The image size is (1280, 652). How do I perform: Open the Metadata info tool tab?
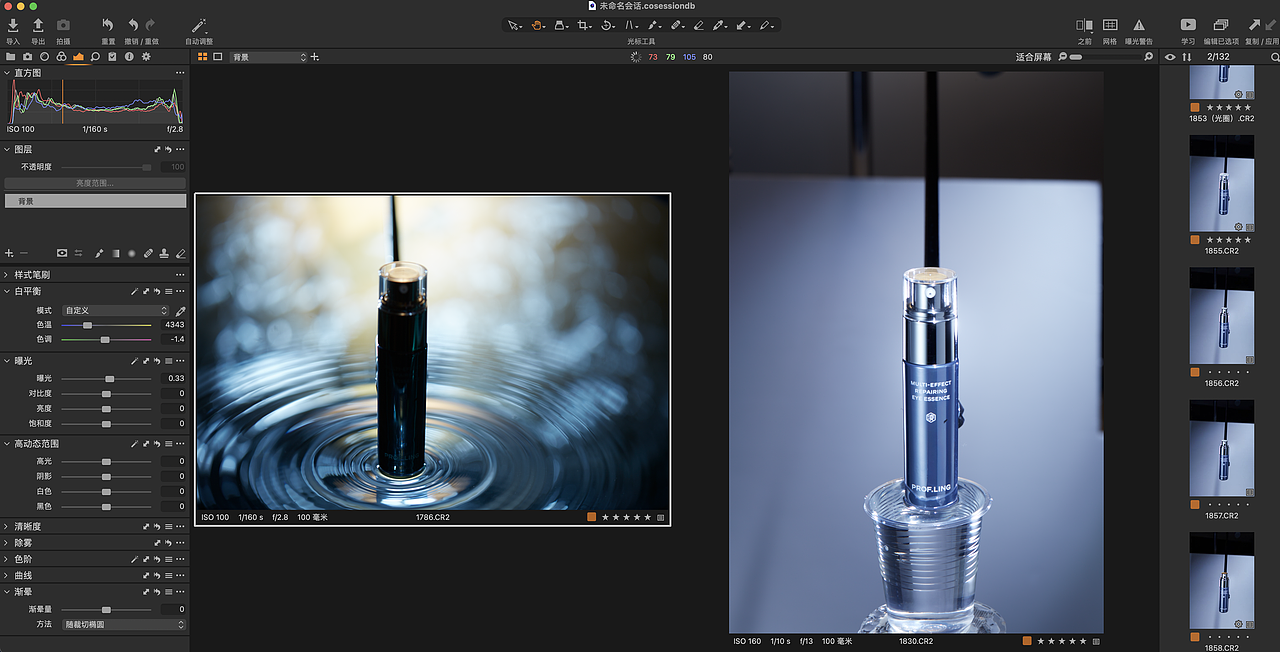point(129,57)
